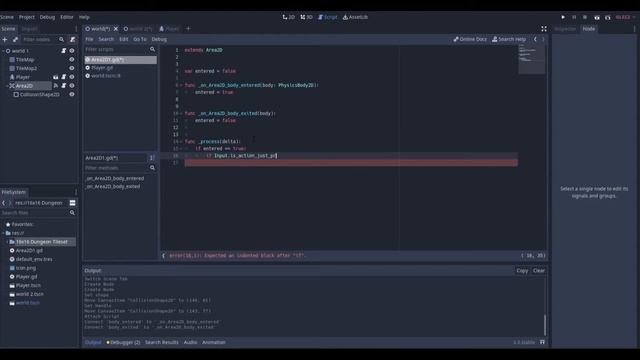Toggle visibility of Area2D node
This screenshot has width=640, height=360.
pos(72,86)
